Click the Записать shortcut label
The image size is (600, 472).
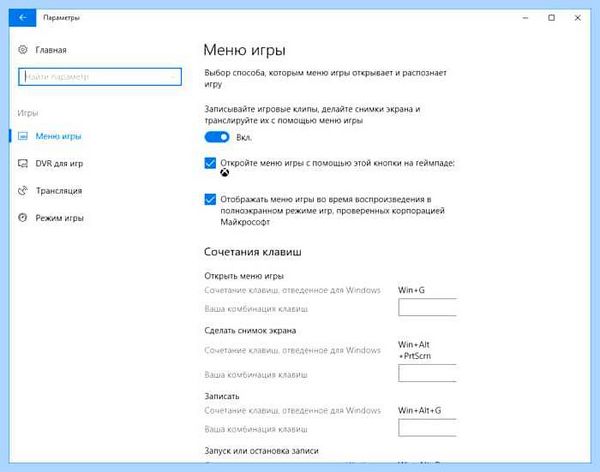(x=222, y=396)
